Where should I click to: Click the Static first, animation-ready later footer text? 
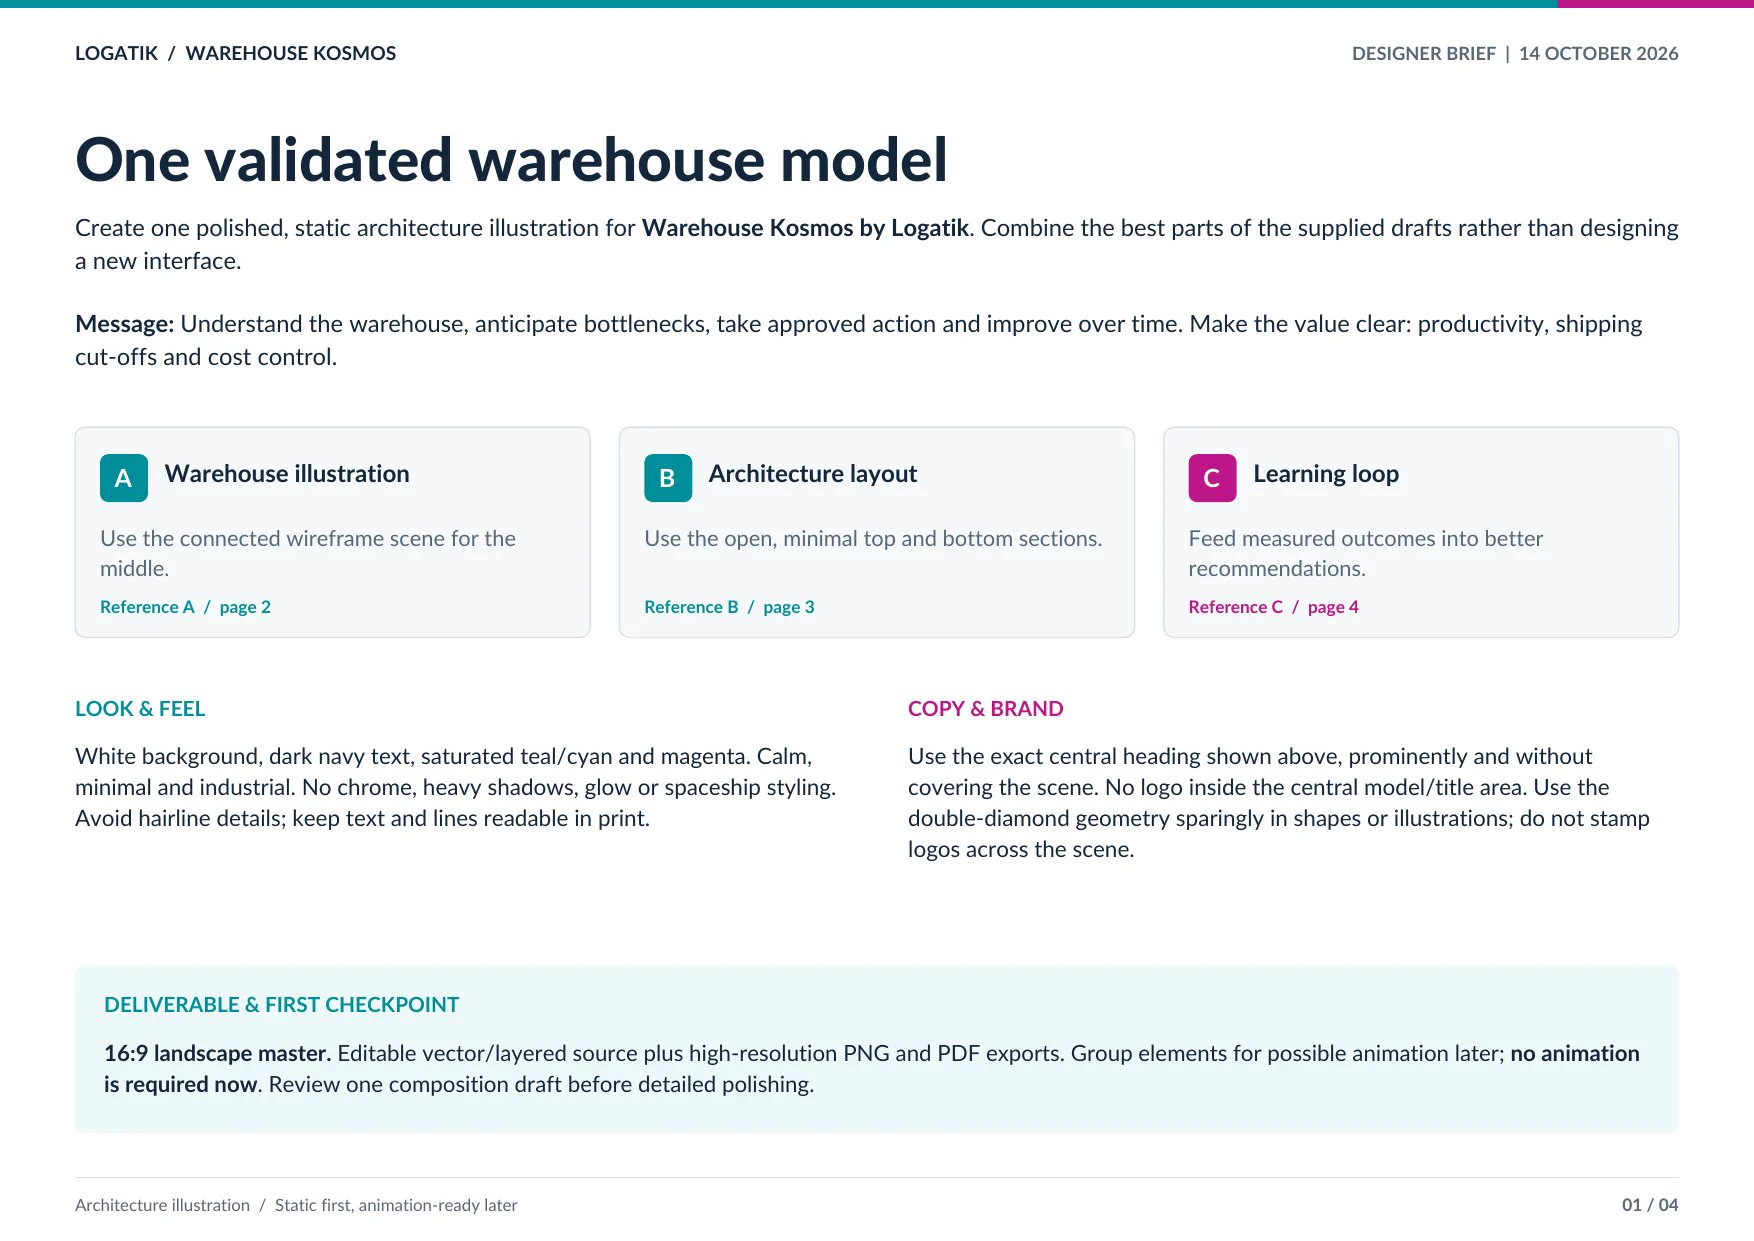coord(396,1206)
